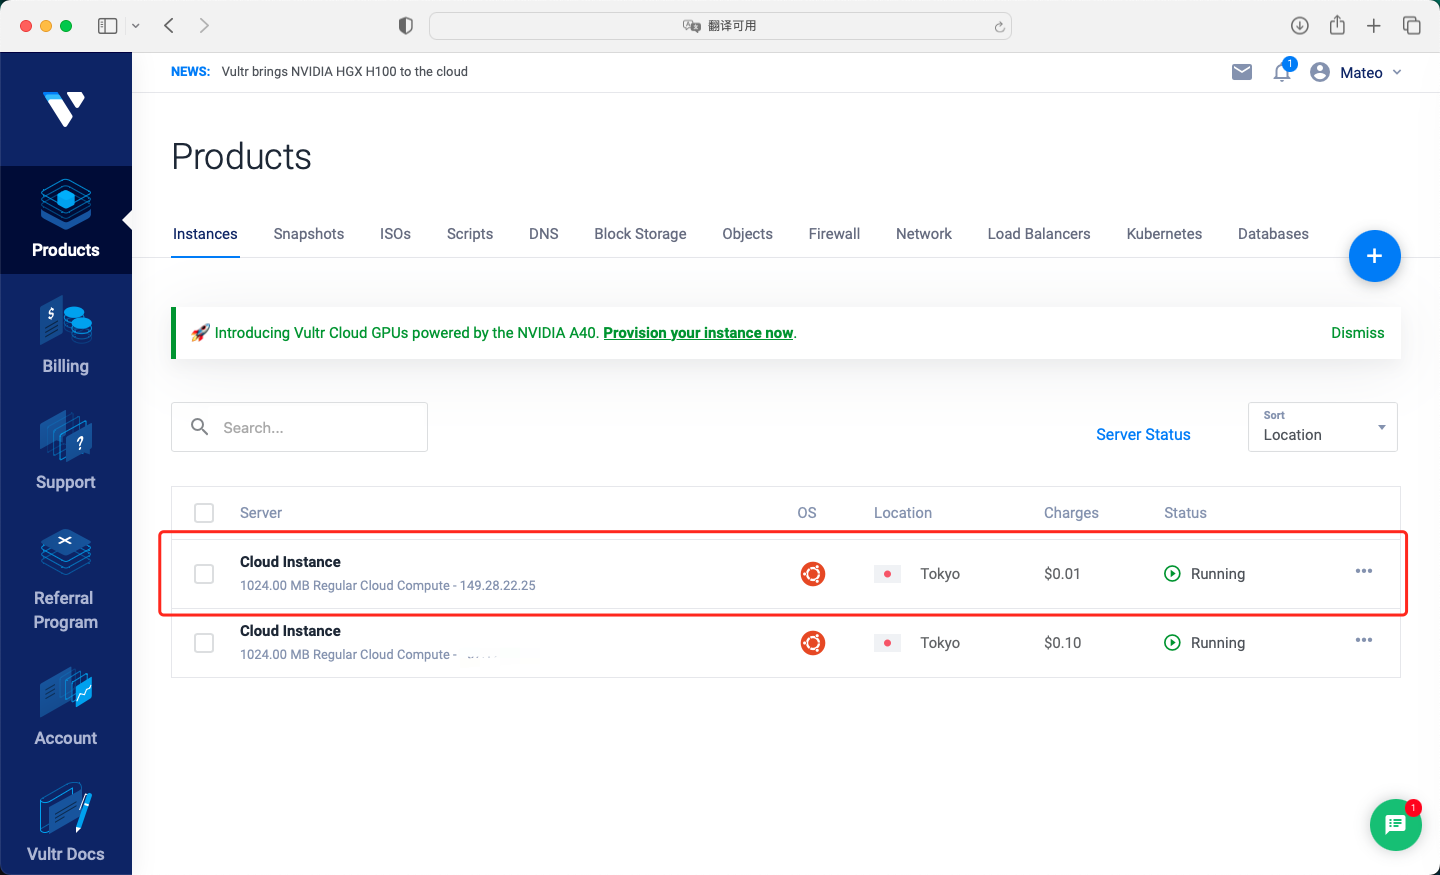The width and height of the screenshot is (1440, 875).
Task: Expand the Safari sidebar options chevron
Action: 136,26
